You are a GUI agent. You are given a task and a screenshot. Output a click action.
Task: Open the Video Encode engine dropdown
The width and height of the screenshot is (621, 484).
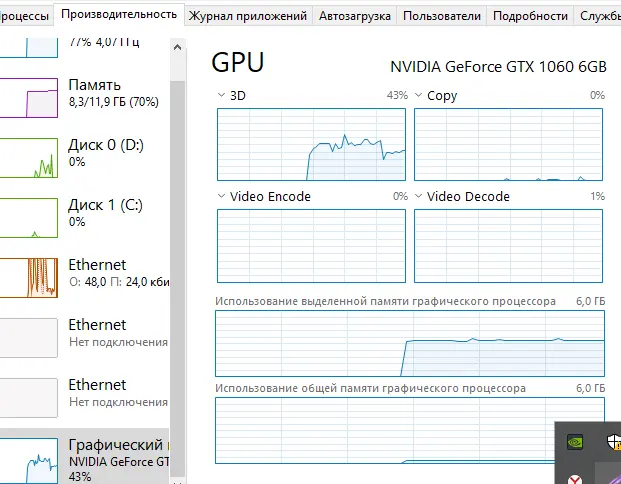(221, 196)
